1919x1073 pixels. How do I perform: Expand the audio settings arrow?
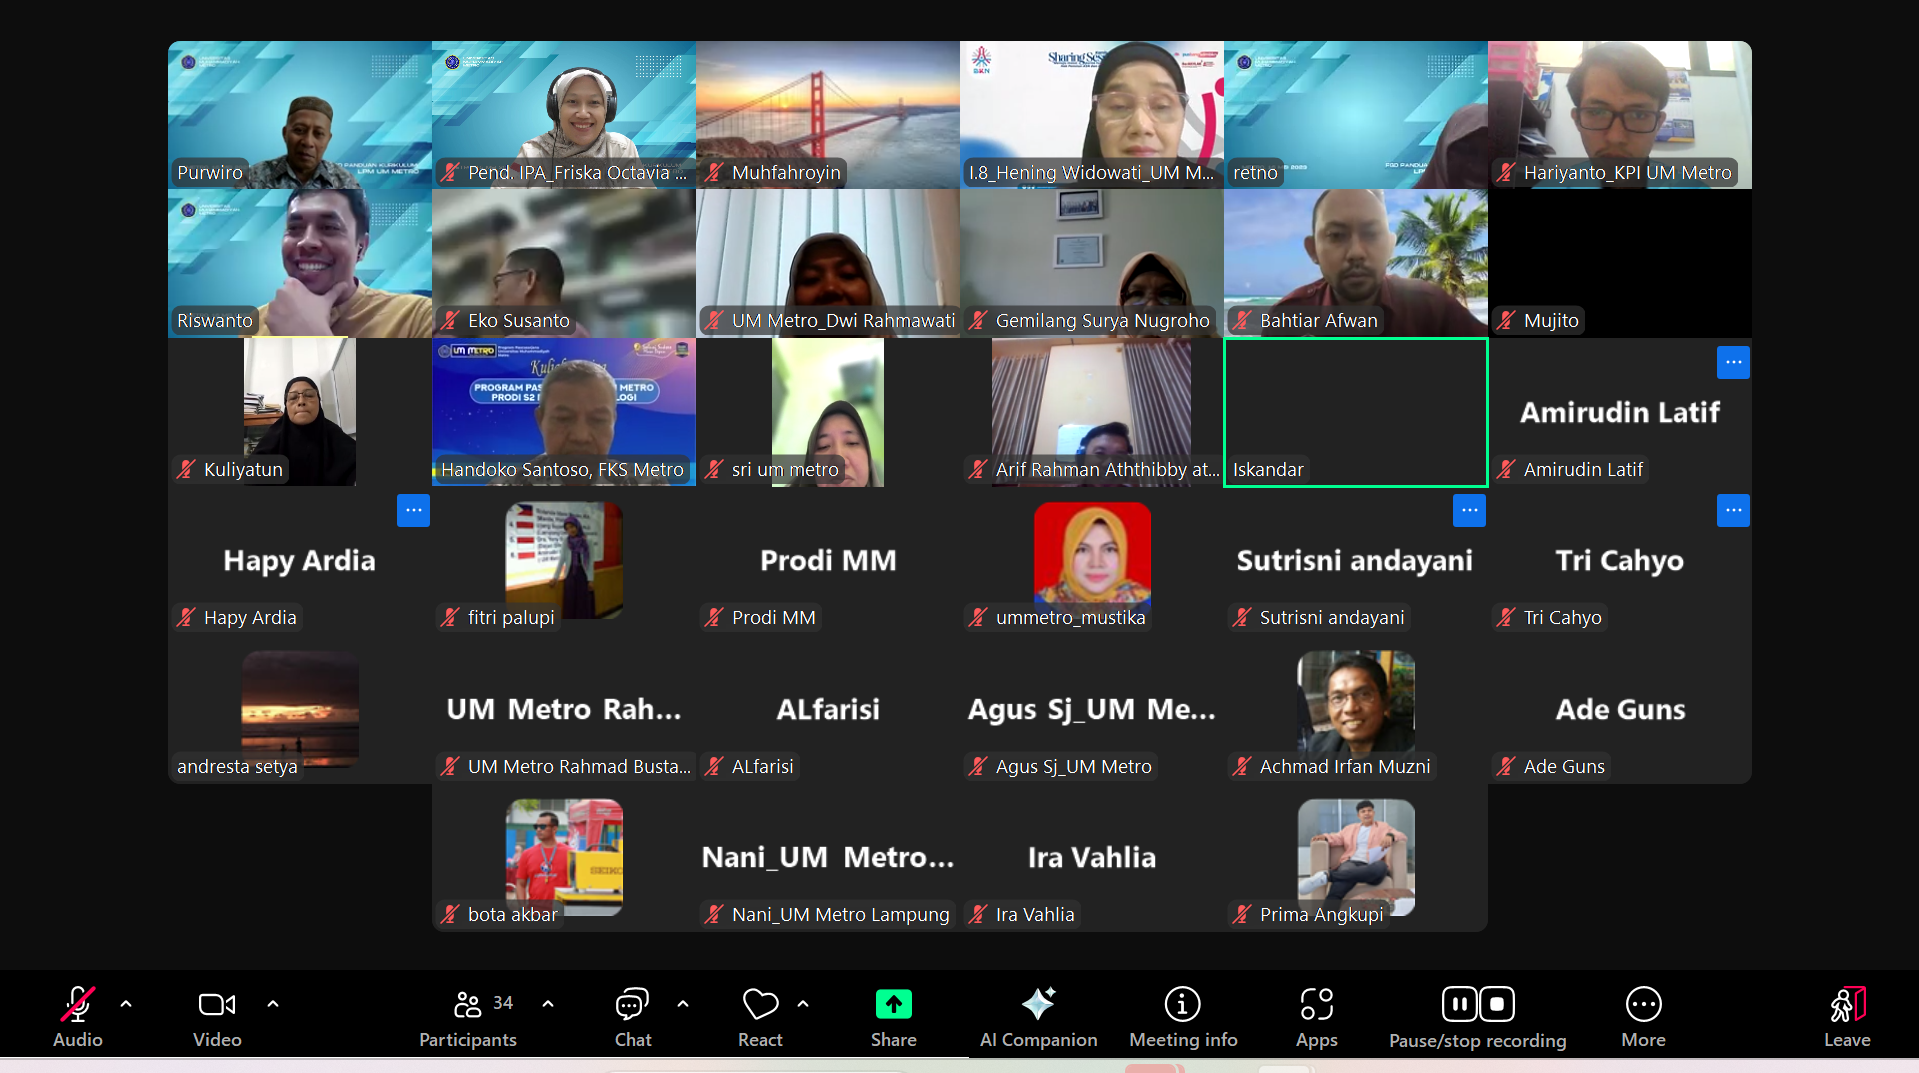click(x=126, y=1003)
